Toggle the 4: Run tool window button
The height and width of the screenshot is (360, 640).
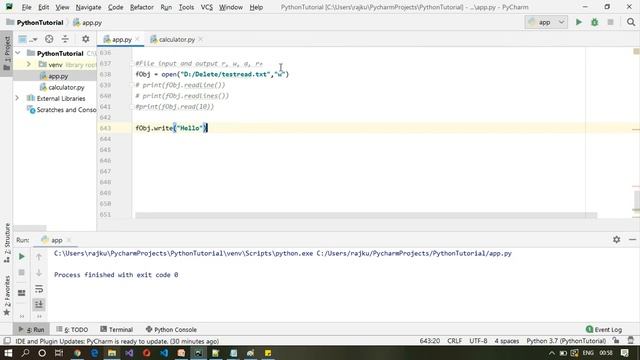31,329
